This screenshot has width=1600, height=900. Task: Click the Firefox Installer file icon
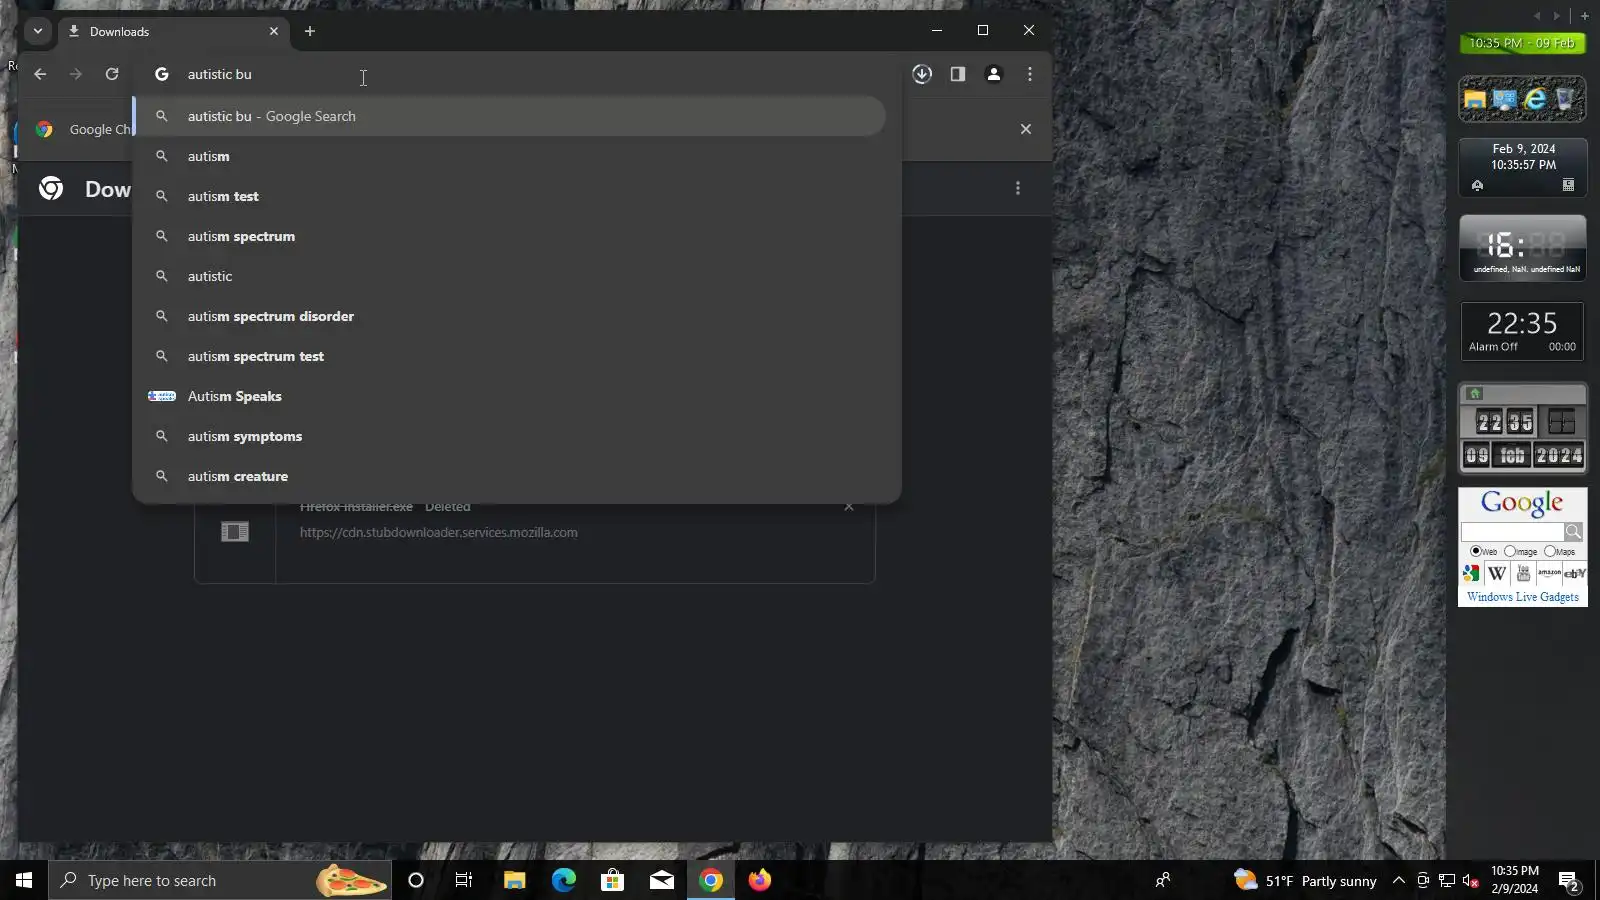(x=235, y=532)
